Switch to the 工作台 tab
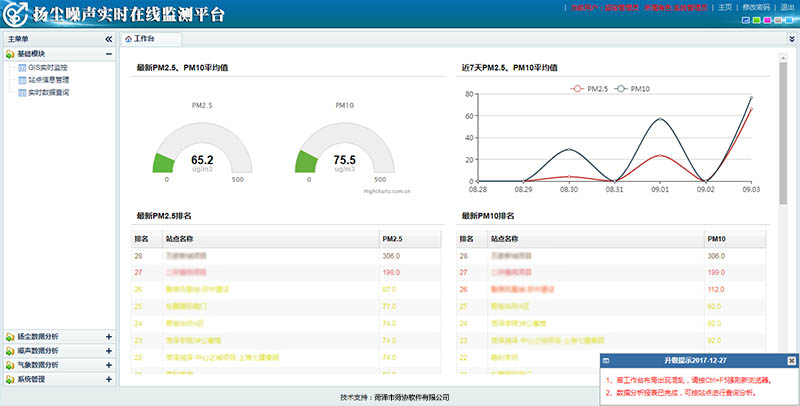This screenshot has height=406, width=800. 150,39
